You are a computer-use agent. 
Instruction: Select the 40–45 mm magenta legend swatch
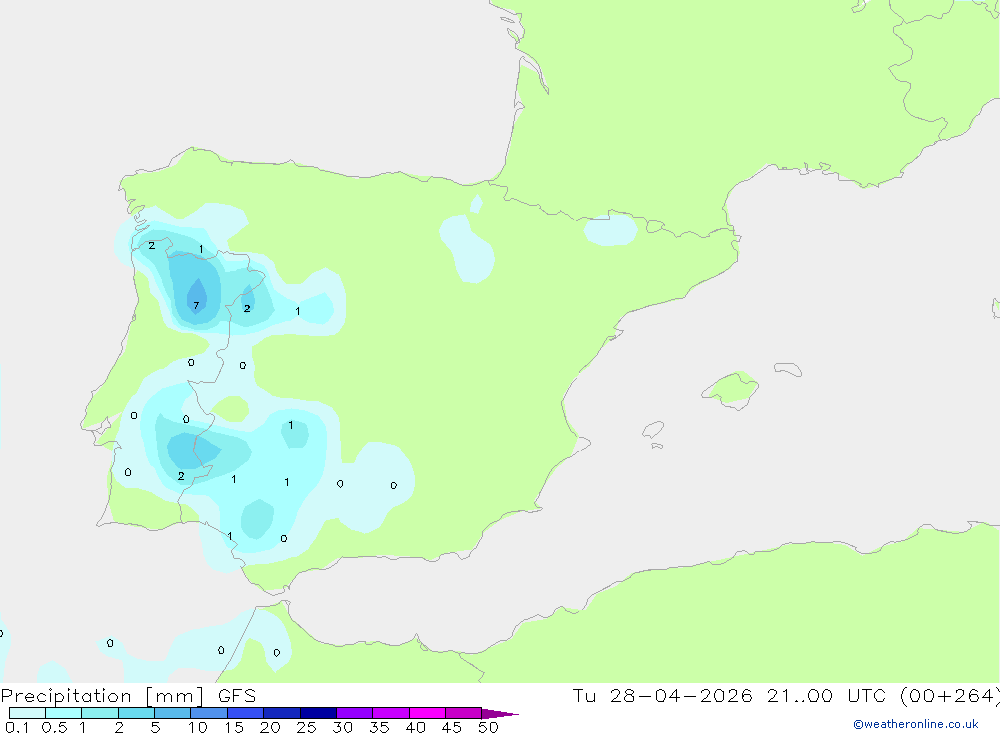[x=427, y=713]
